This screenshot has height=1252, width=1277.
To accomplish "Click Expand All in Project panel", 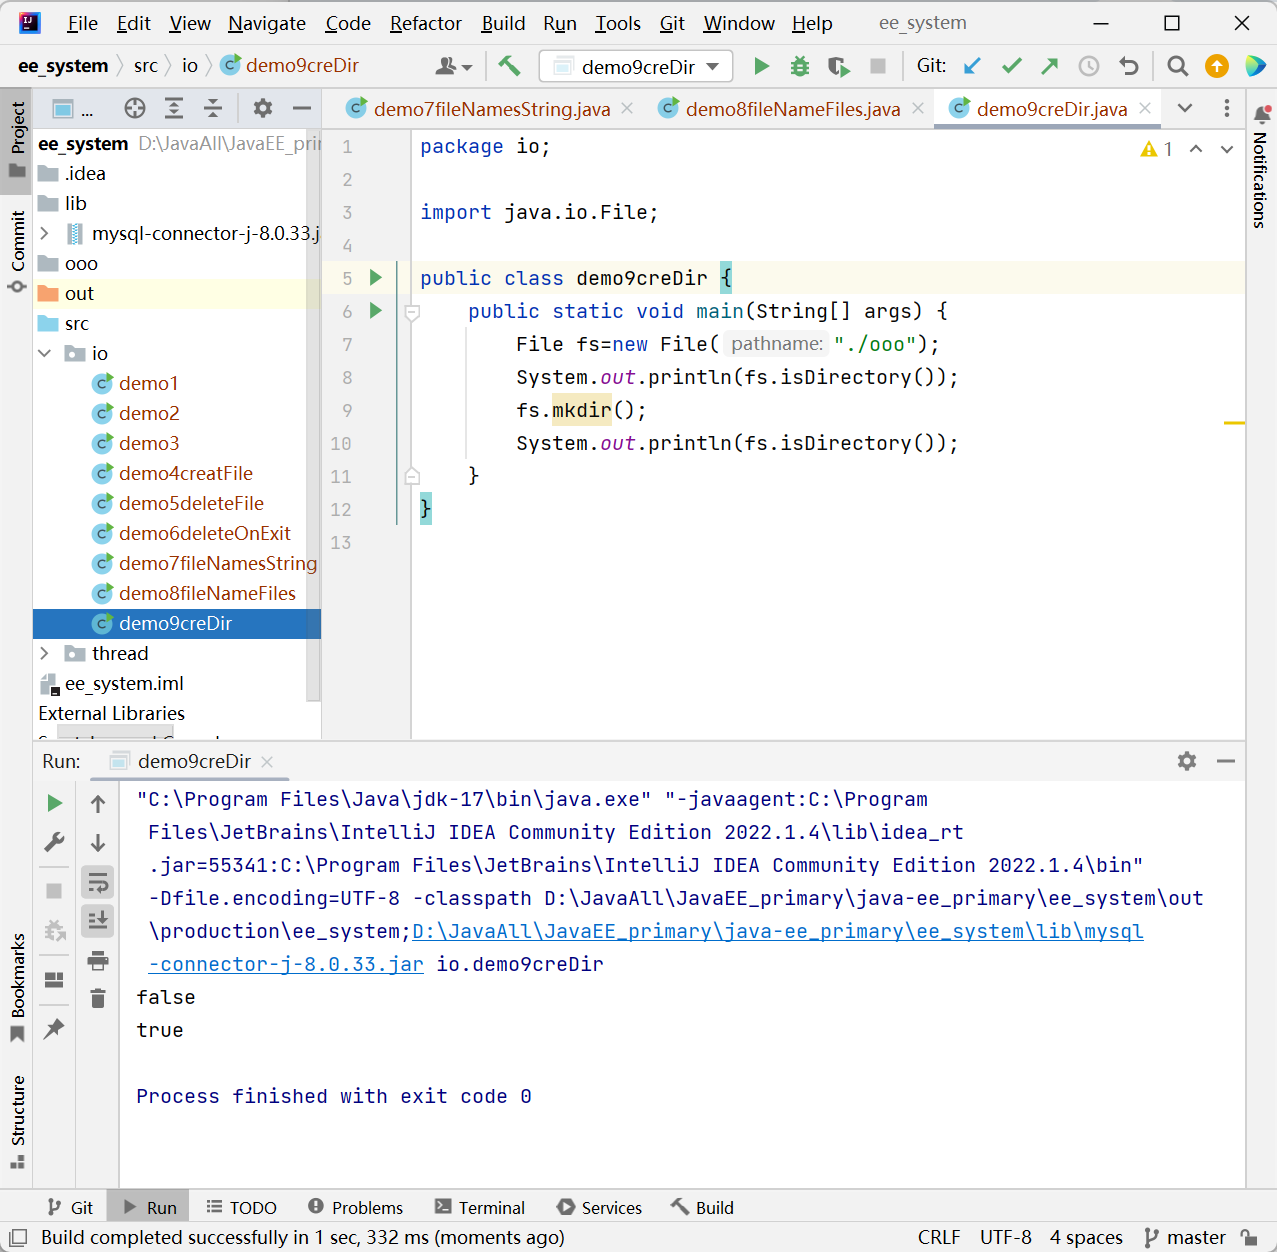I will [x=174, y=108].
